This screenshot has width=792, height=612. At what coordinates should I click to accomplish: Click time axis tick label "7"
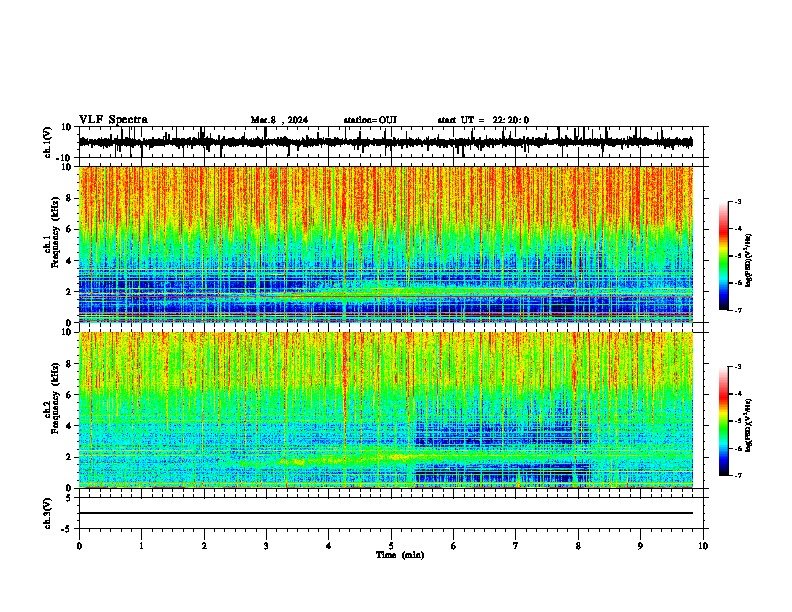(516, 546)
